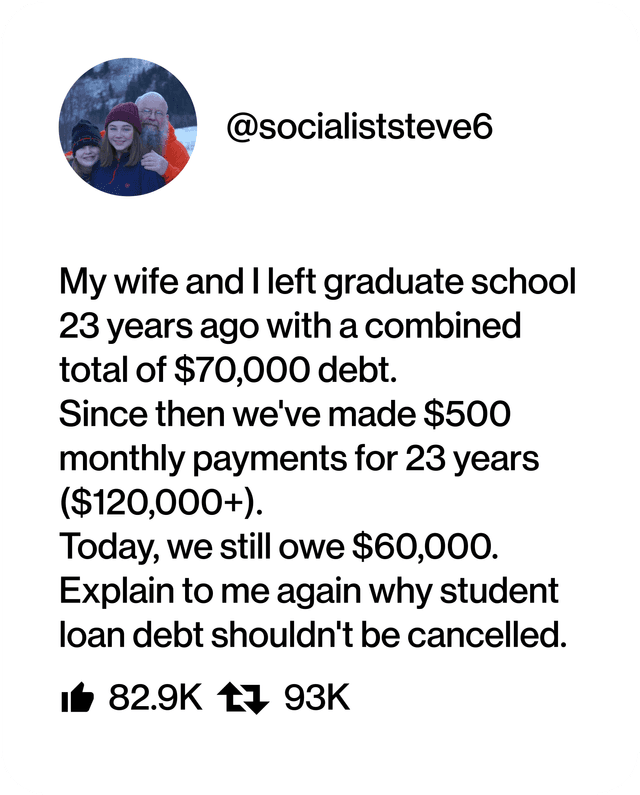Open the @socialiststeve6 profile link

point(359,127)
